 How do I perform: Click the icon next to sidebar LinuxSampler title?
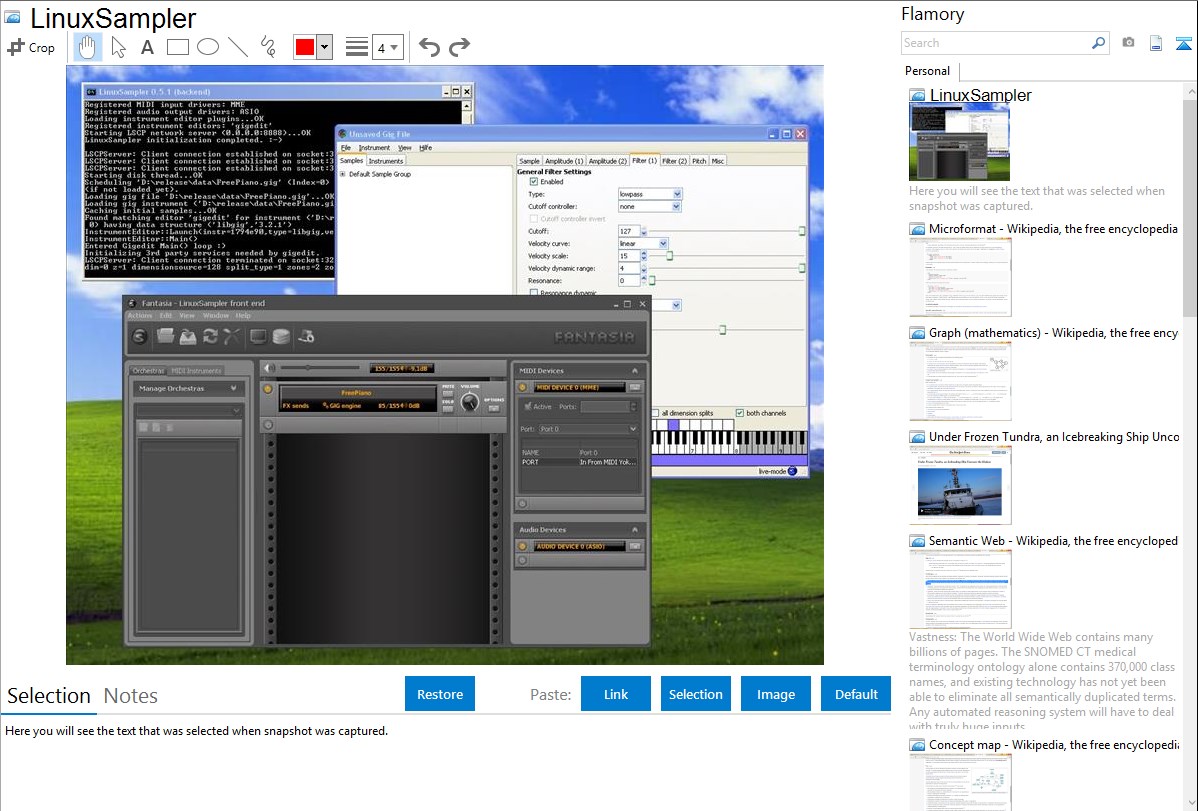917,96
